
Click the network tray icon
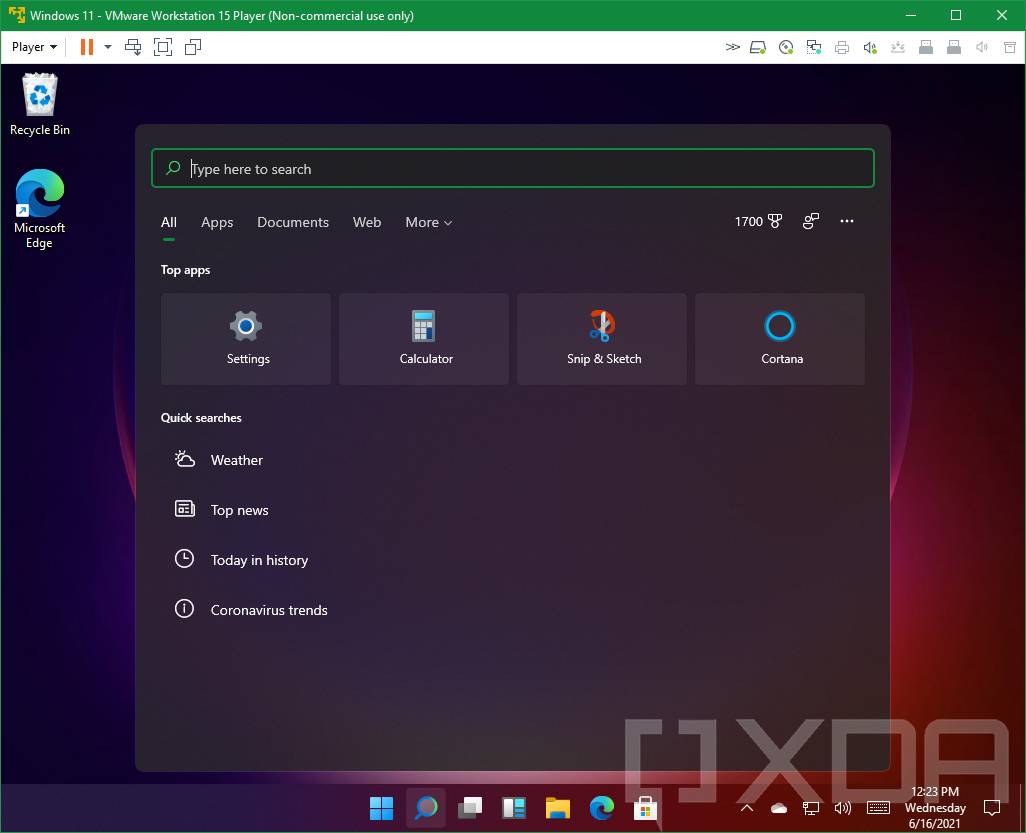pyautogui.click(x=811, y=809)
